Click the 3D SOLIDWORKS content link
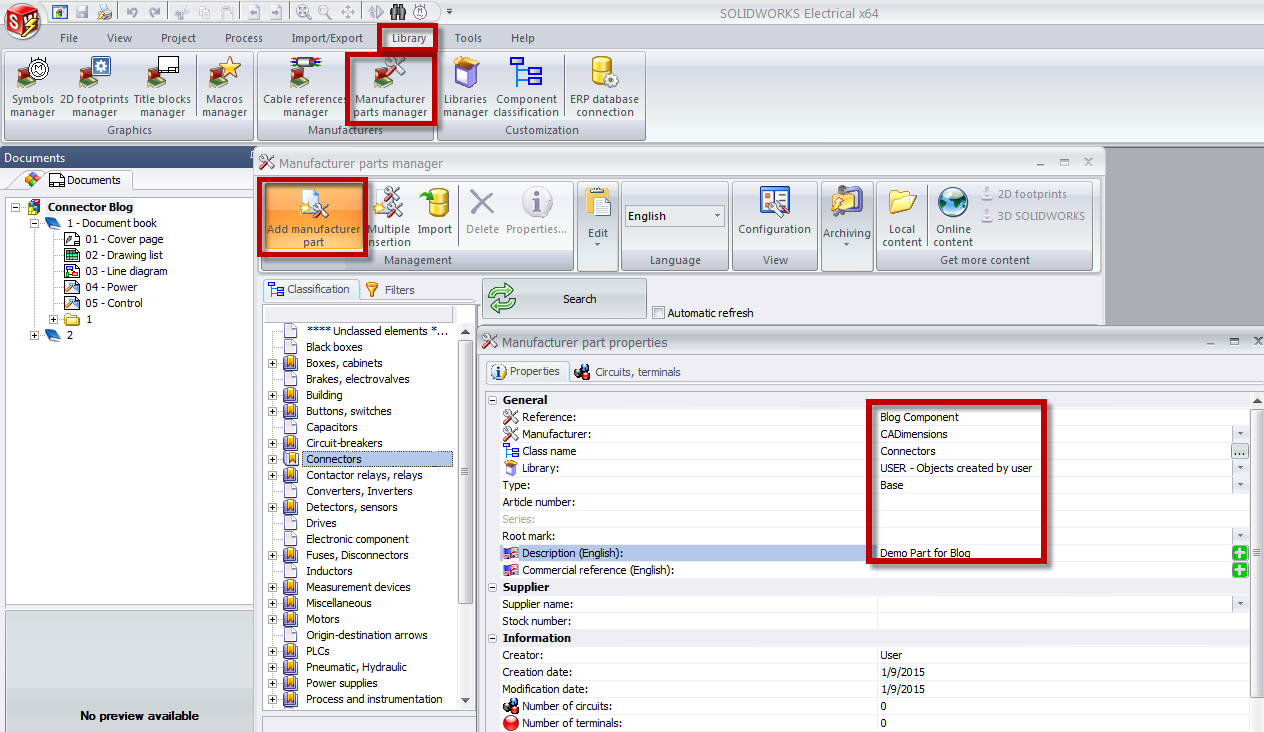The width and height of the screenshot is (1264, 732). click(x=1033, y=215)
